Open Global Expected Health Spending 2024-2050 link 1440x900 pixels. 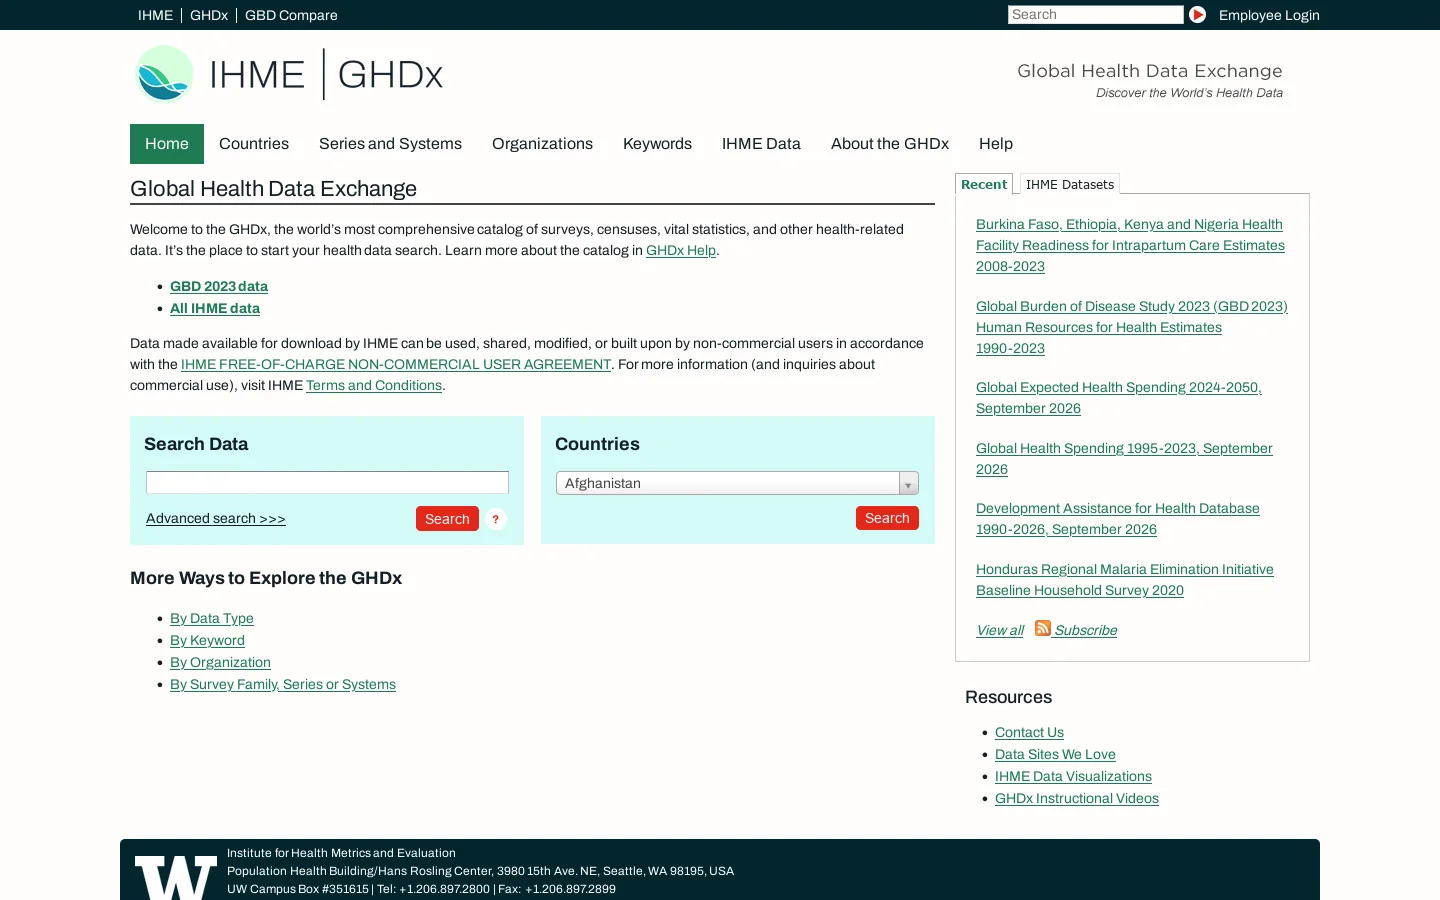point(1119,398)
